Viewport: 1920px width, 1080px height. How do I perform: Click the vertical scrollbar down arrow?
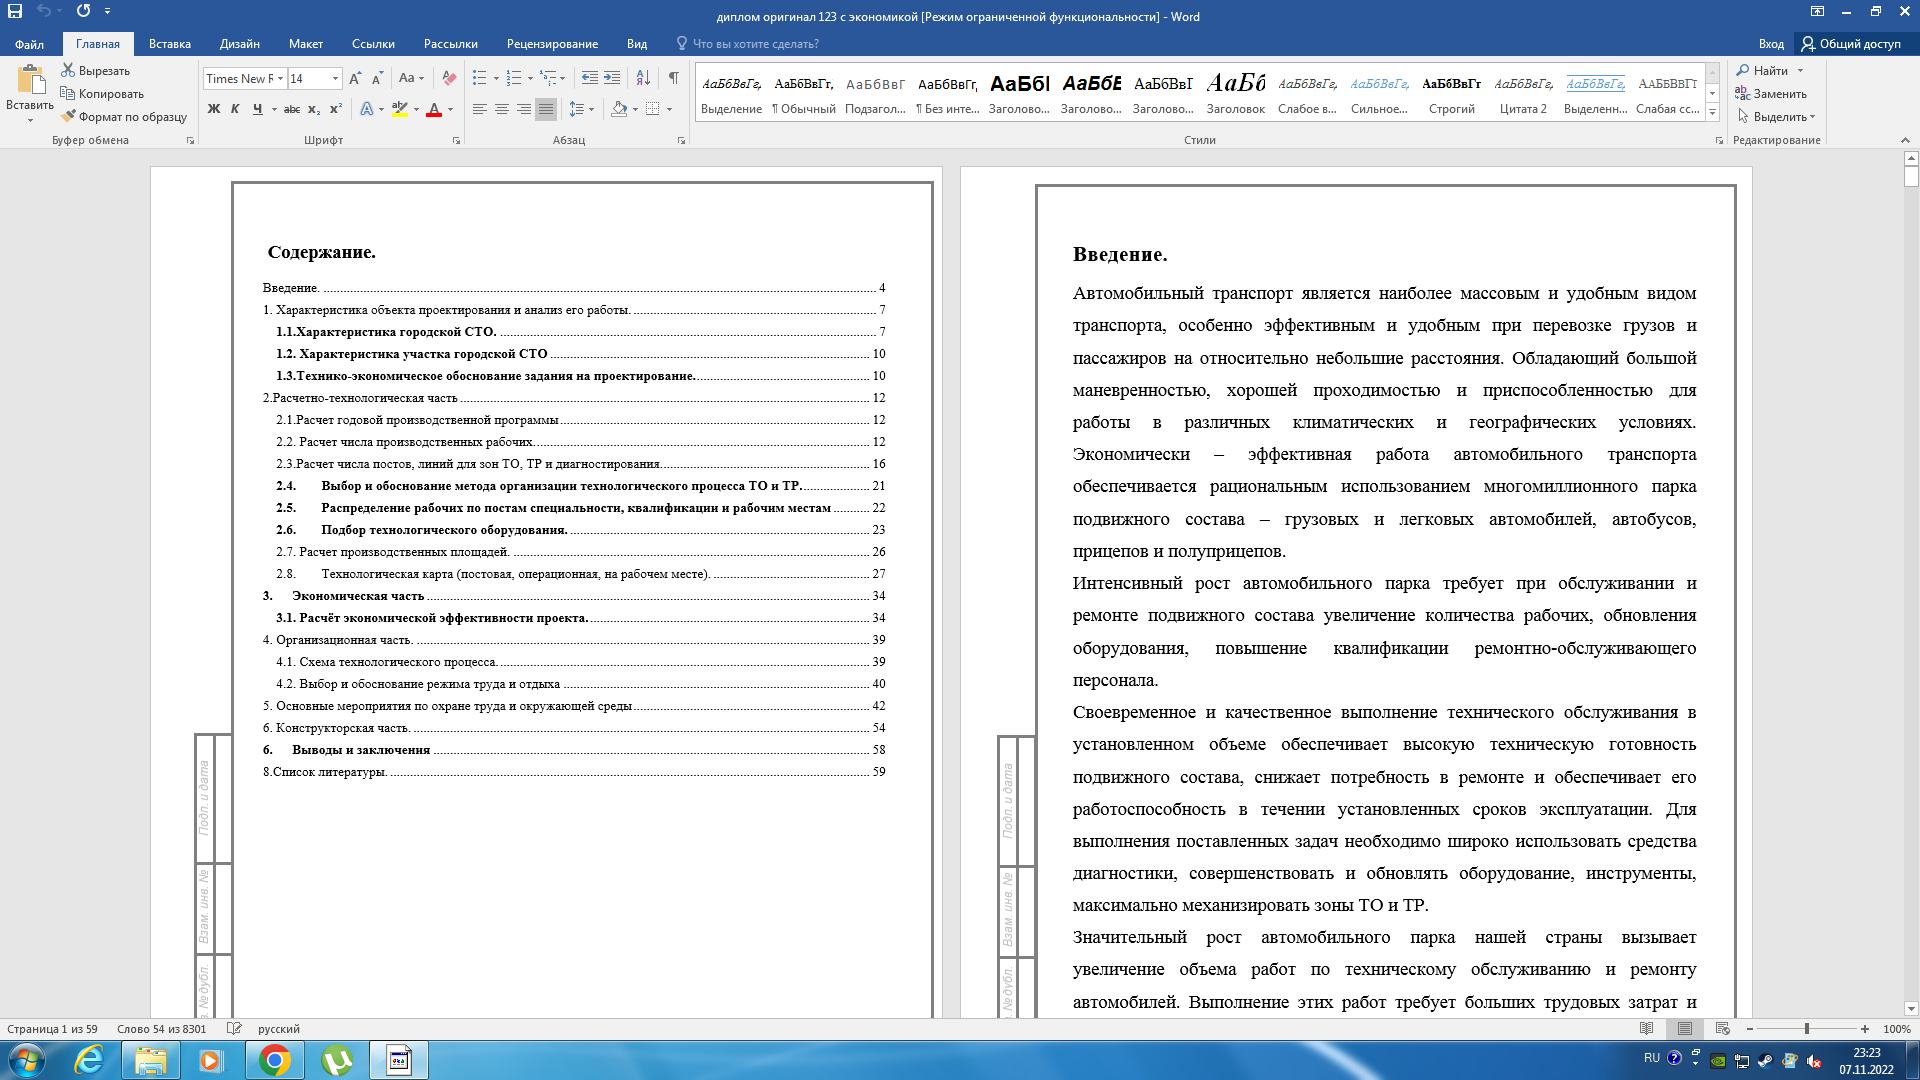point(1911,1009)
